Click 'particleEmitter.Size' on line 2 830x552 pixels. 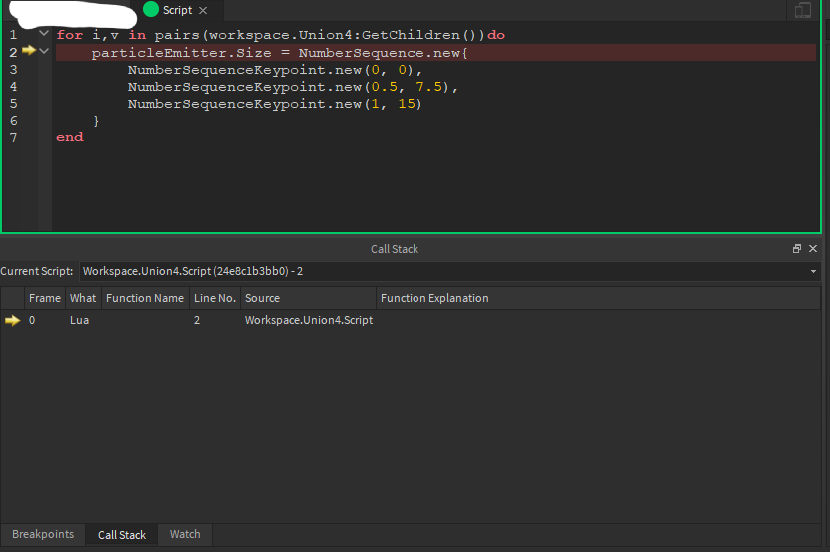[x=181, y=53]
